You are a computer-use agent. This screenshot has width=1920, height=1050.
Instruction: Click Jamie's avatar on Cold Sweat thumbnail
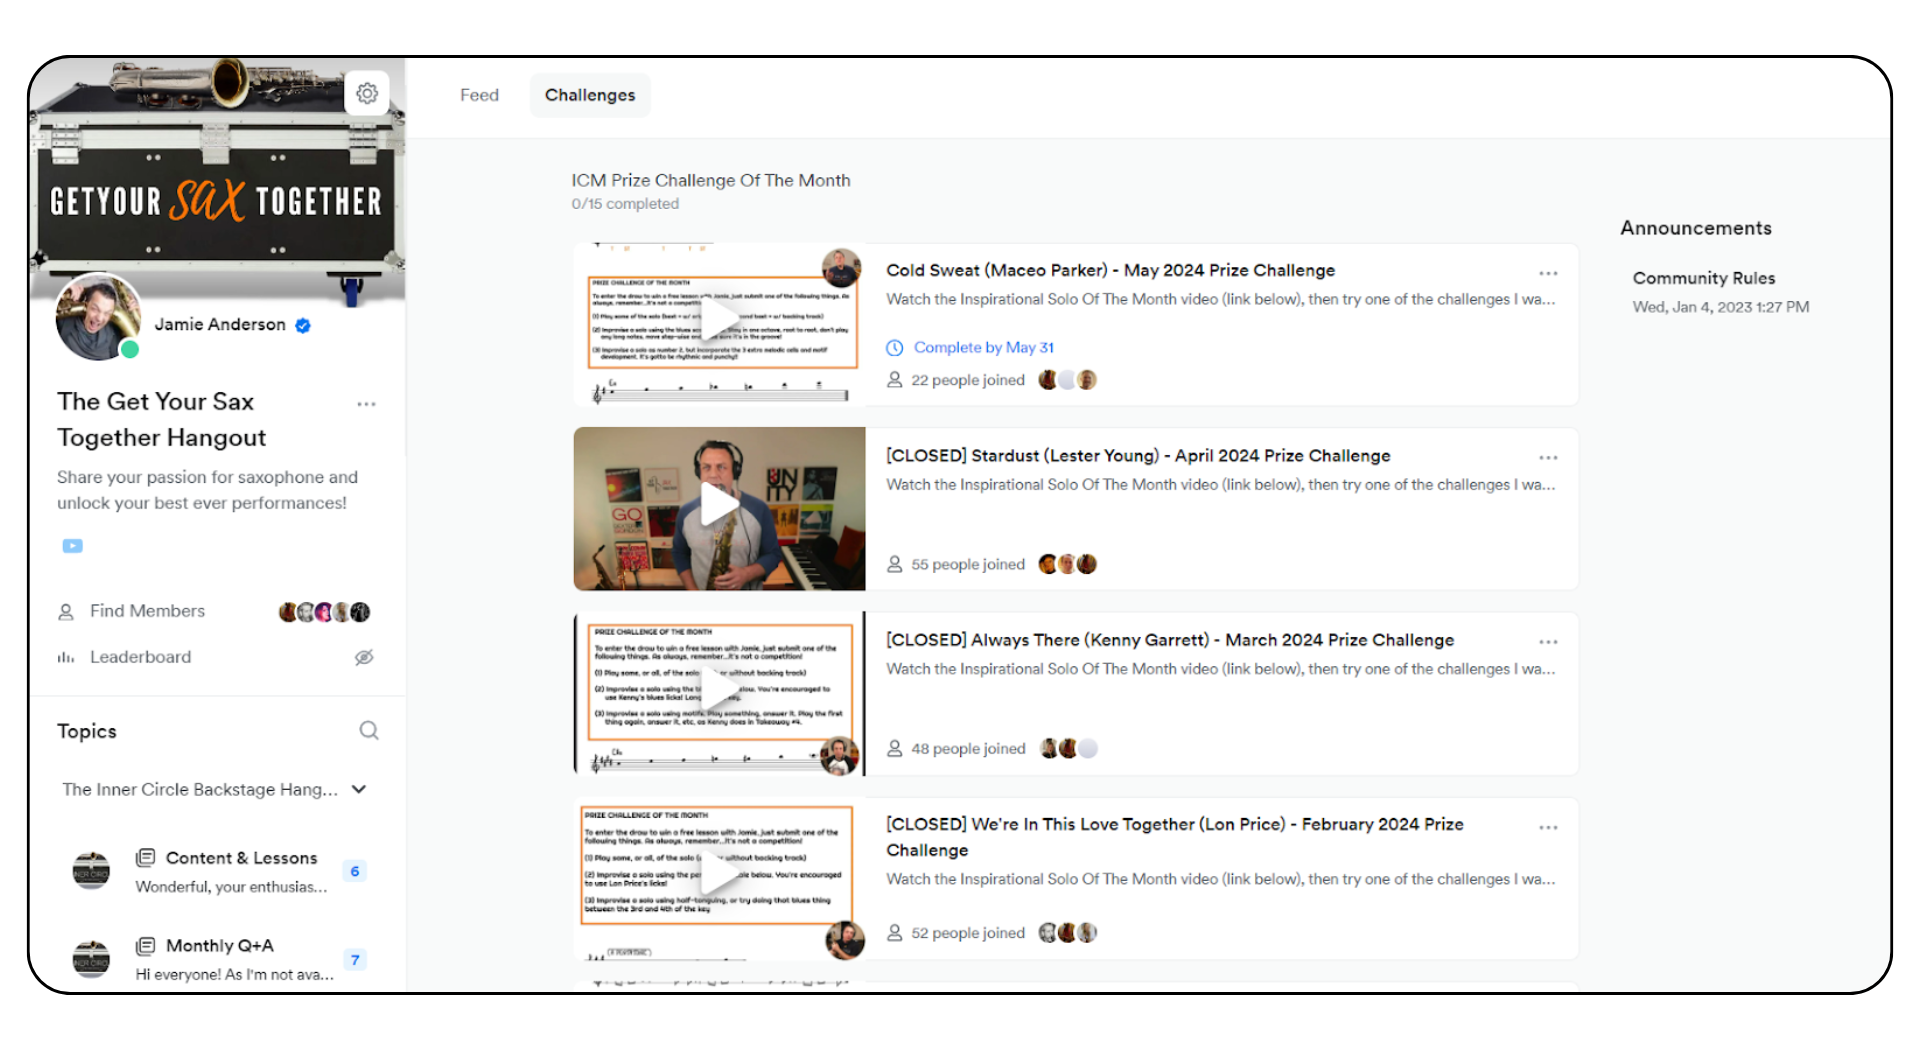[842, 268]
